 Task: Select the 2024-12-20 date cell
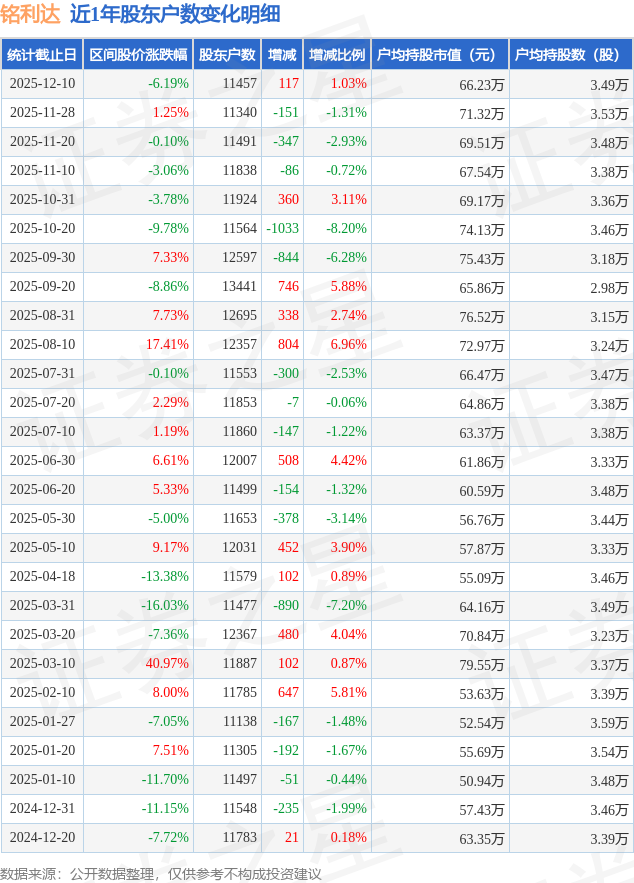(x=42, y=838)
